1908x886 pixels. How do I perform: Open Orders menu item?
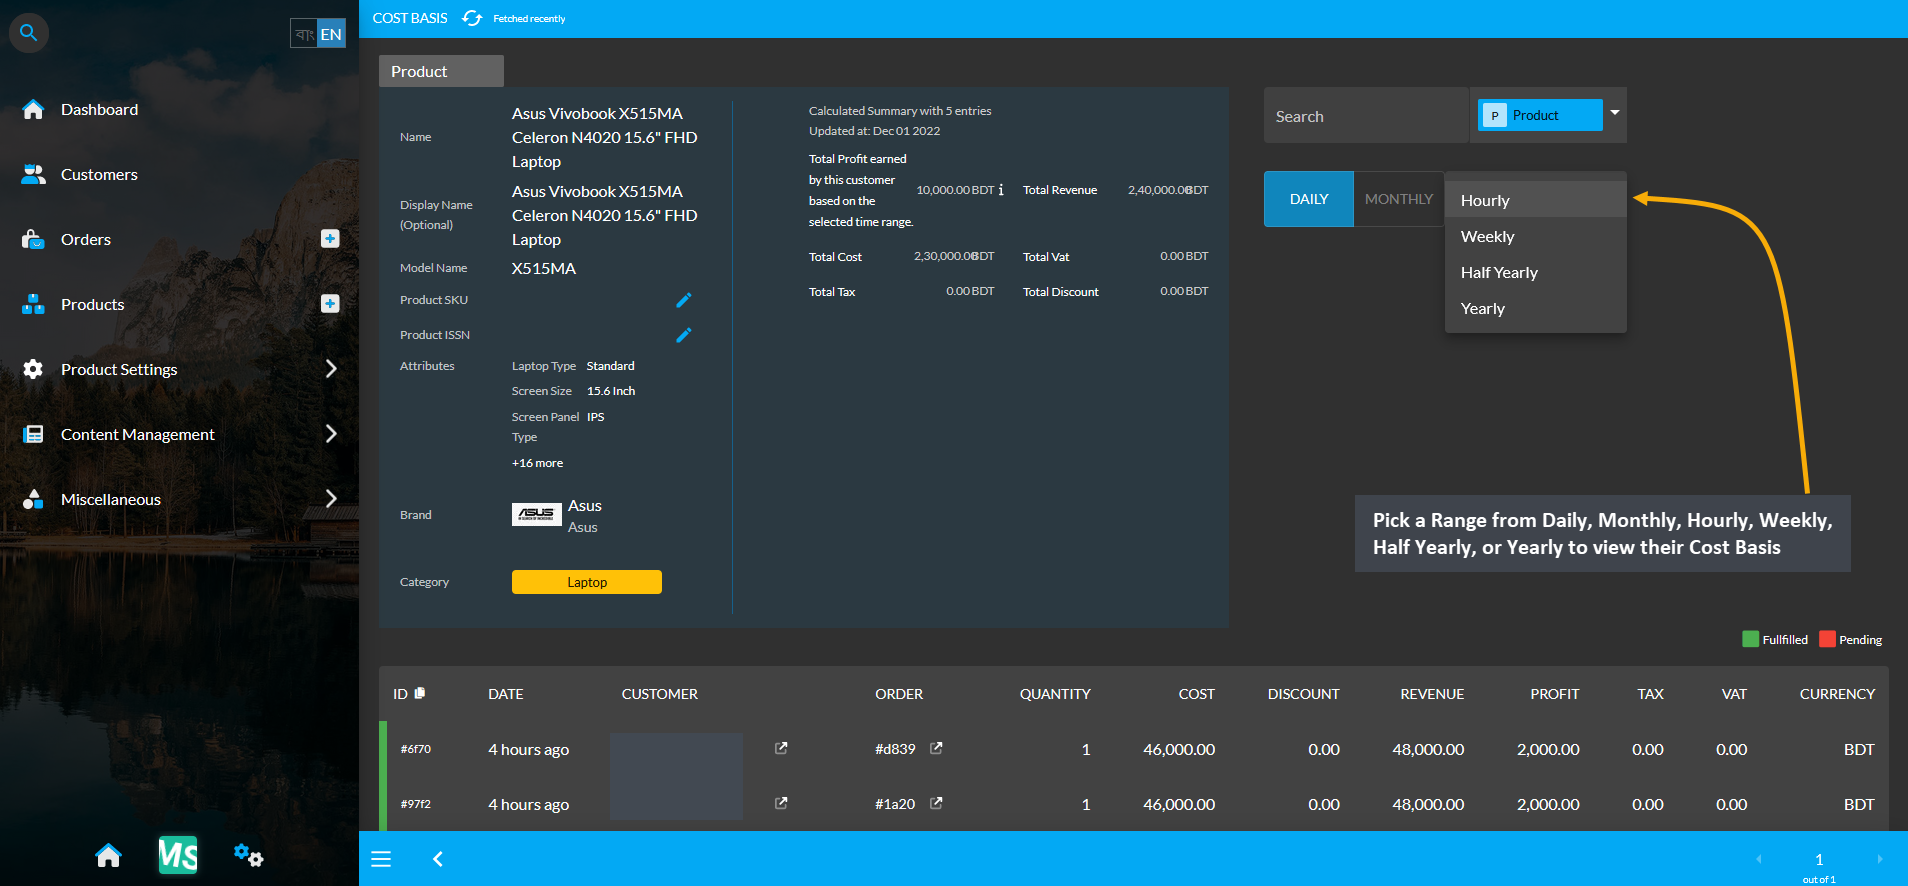coord(86,239)
